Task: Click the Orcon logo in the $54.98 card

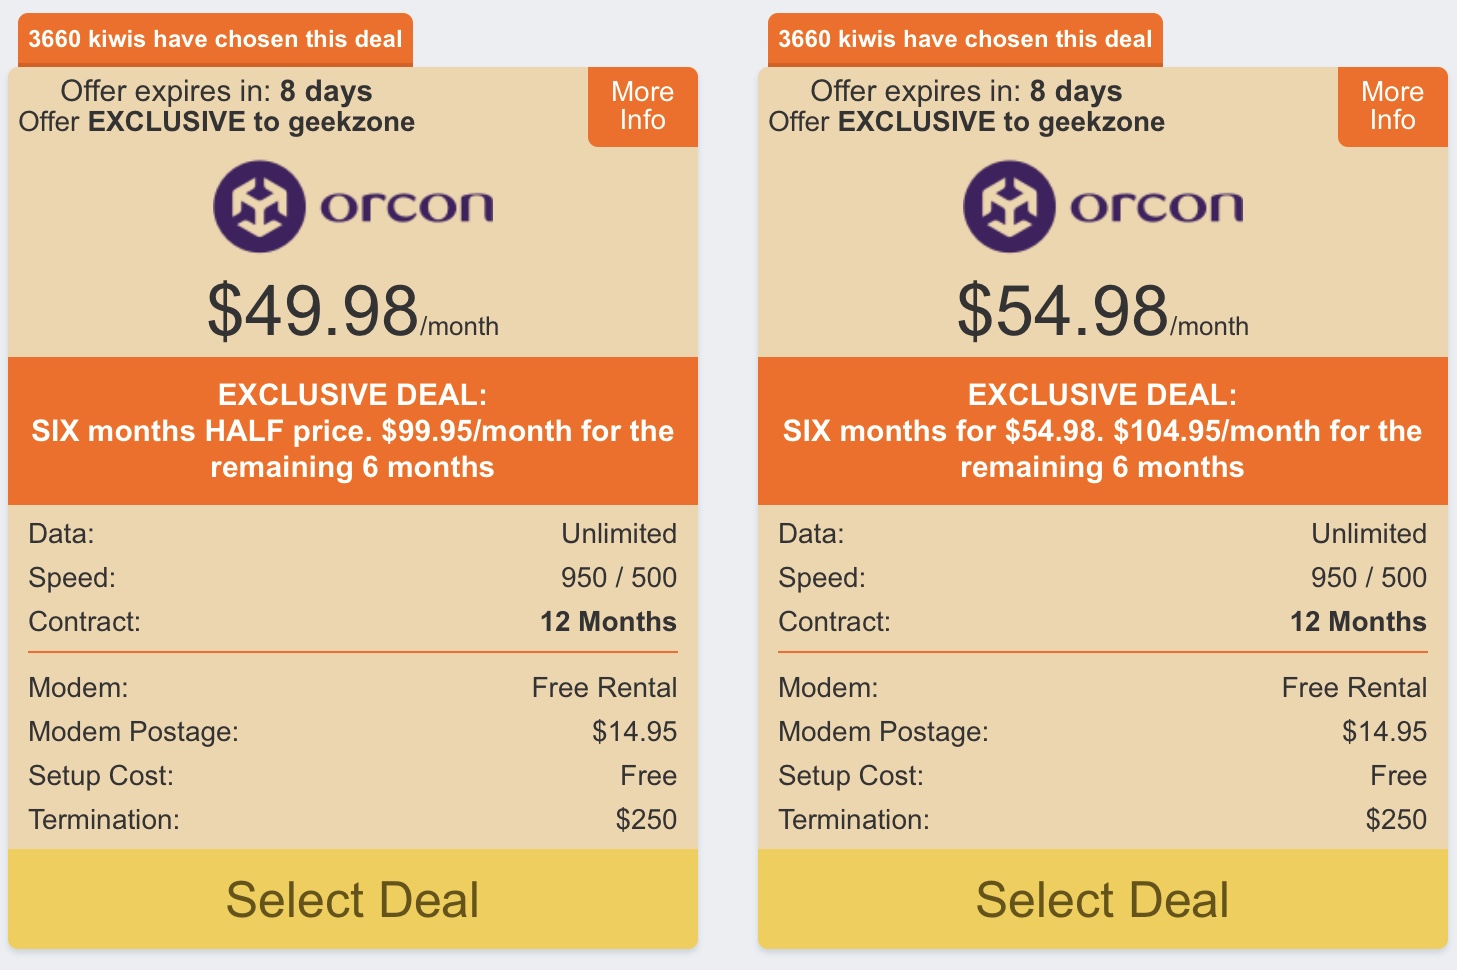Action: (x=1009, y=206)
